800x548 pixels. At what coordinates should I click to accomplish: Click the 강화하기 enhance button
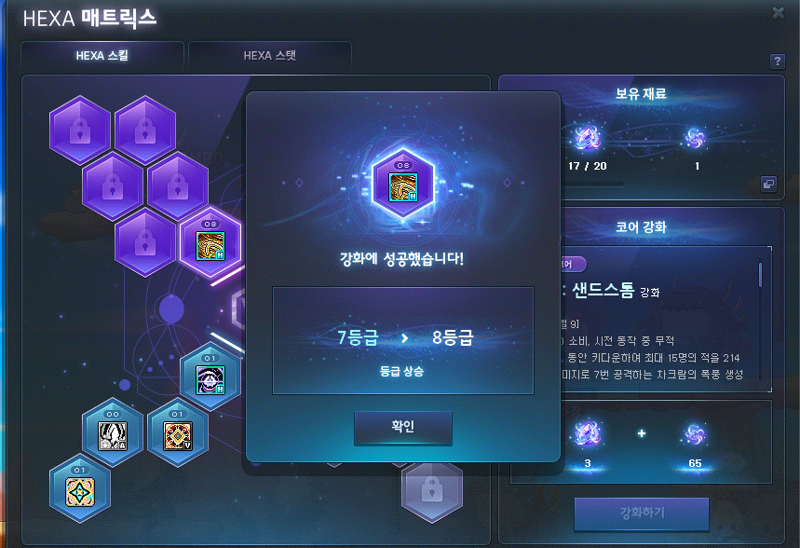coord(642,513)
